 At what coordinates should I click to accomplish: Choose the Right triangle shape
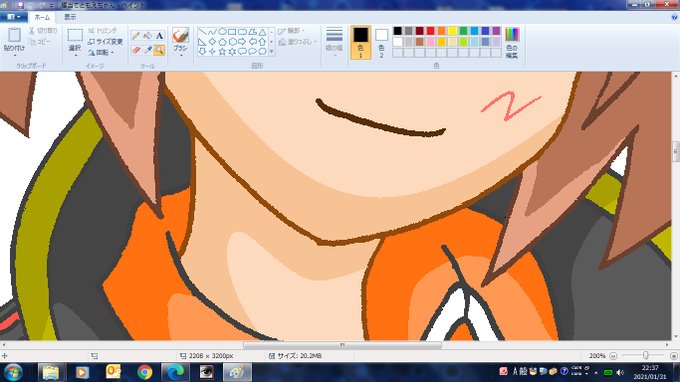click(x=202, y=42)
